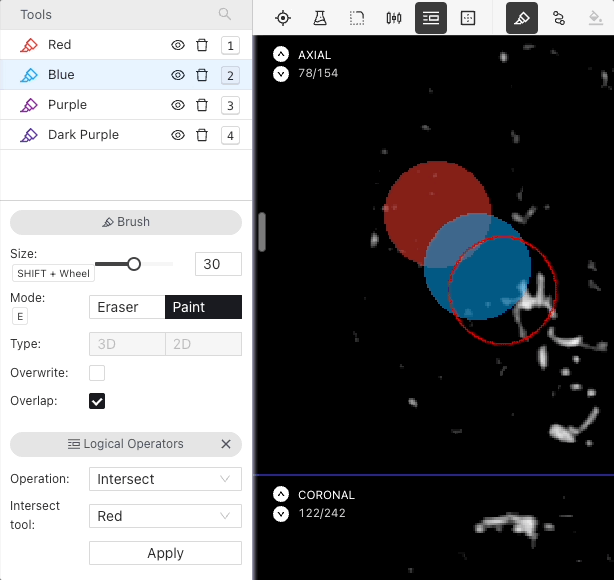
Task: Click the Dark Purple brush color icon
Action: tap(29, 135)
